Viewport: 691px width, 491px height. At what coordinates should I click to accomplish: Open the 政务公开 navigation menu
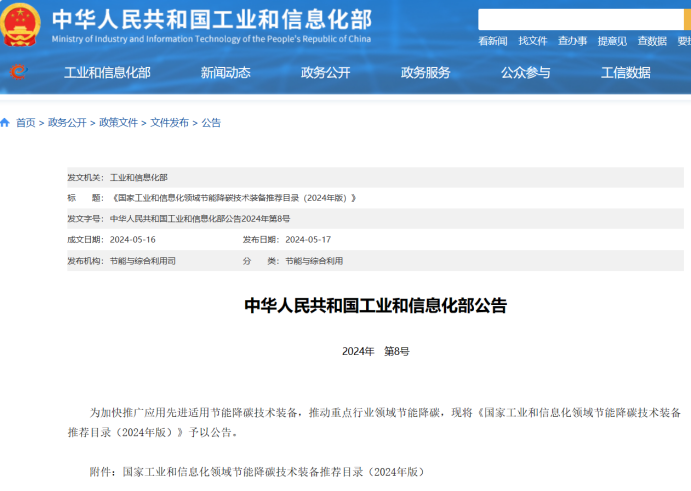[325, 72]
